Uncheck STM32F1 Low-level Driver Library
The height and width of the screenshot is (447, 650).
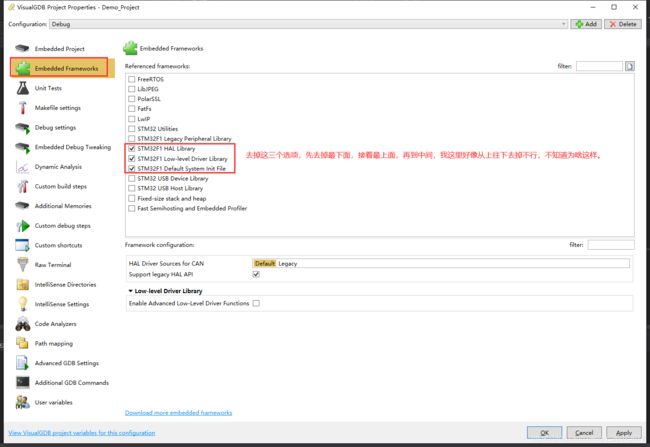tap(132, 158)
